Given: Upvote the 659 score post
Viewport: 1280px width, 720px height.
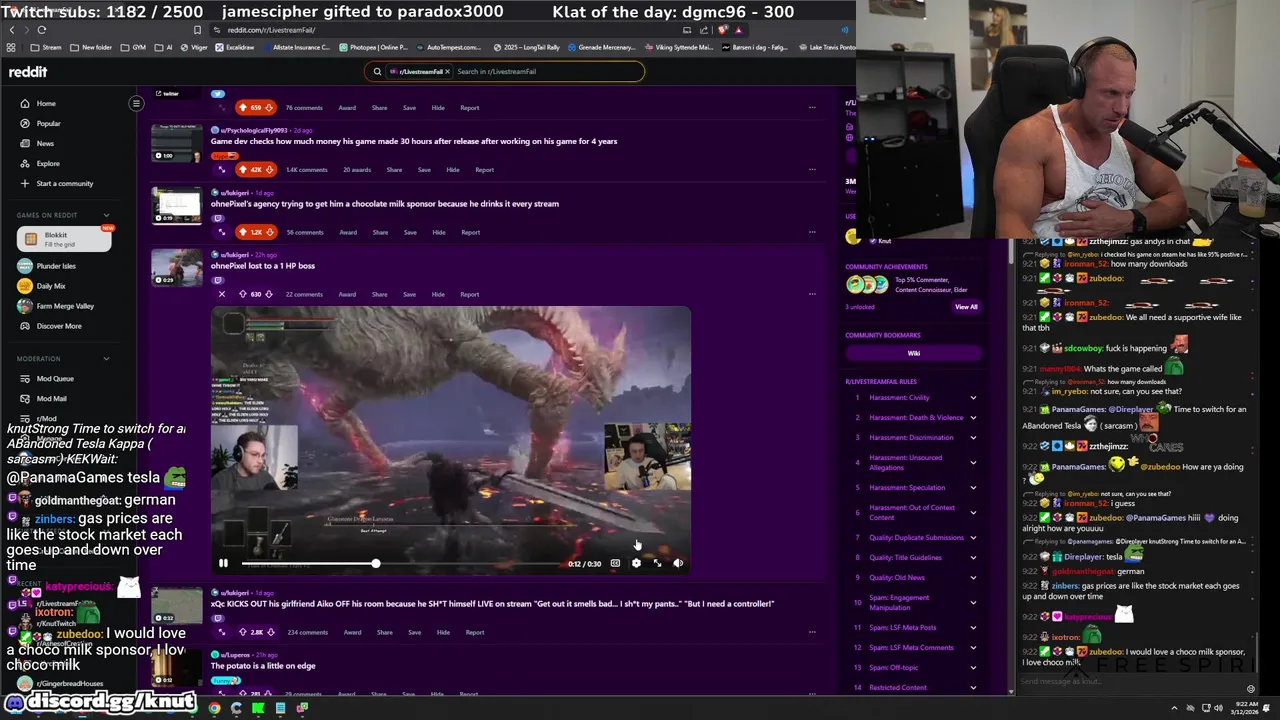Looking at the screenshot, I should 242,107.
